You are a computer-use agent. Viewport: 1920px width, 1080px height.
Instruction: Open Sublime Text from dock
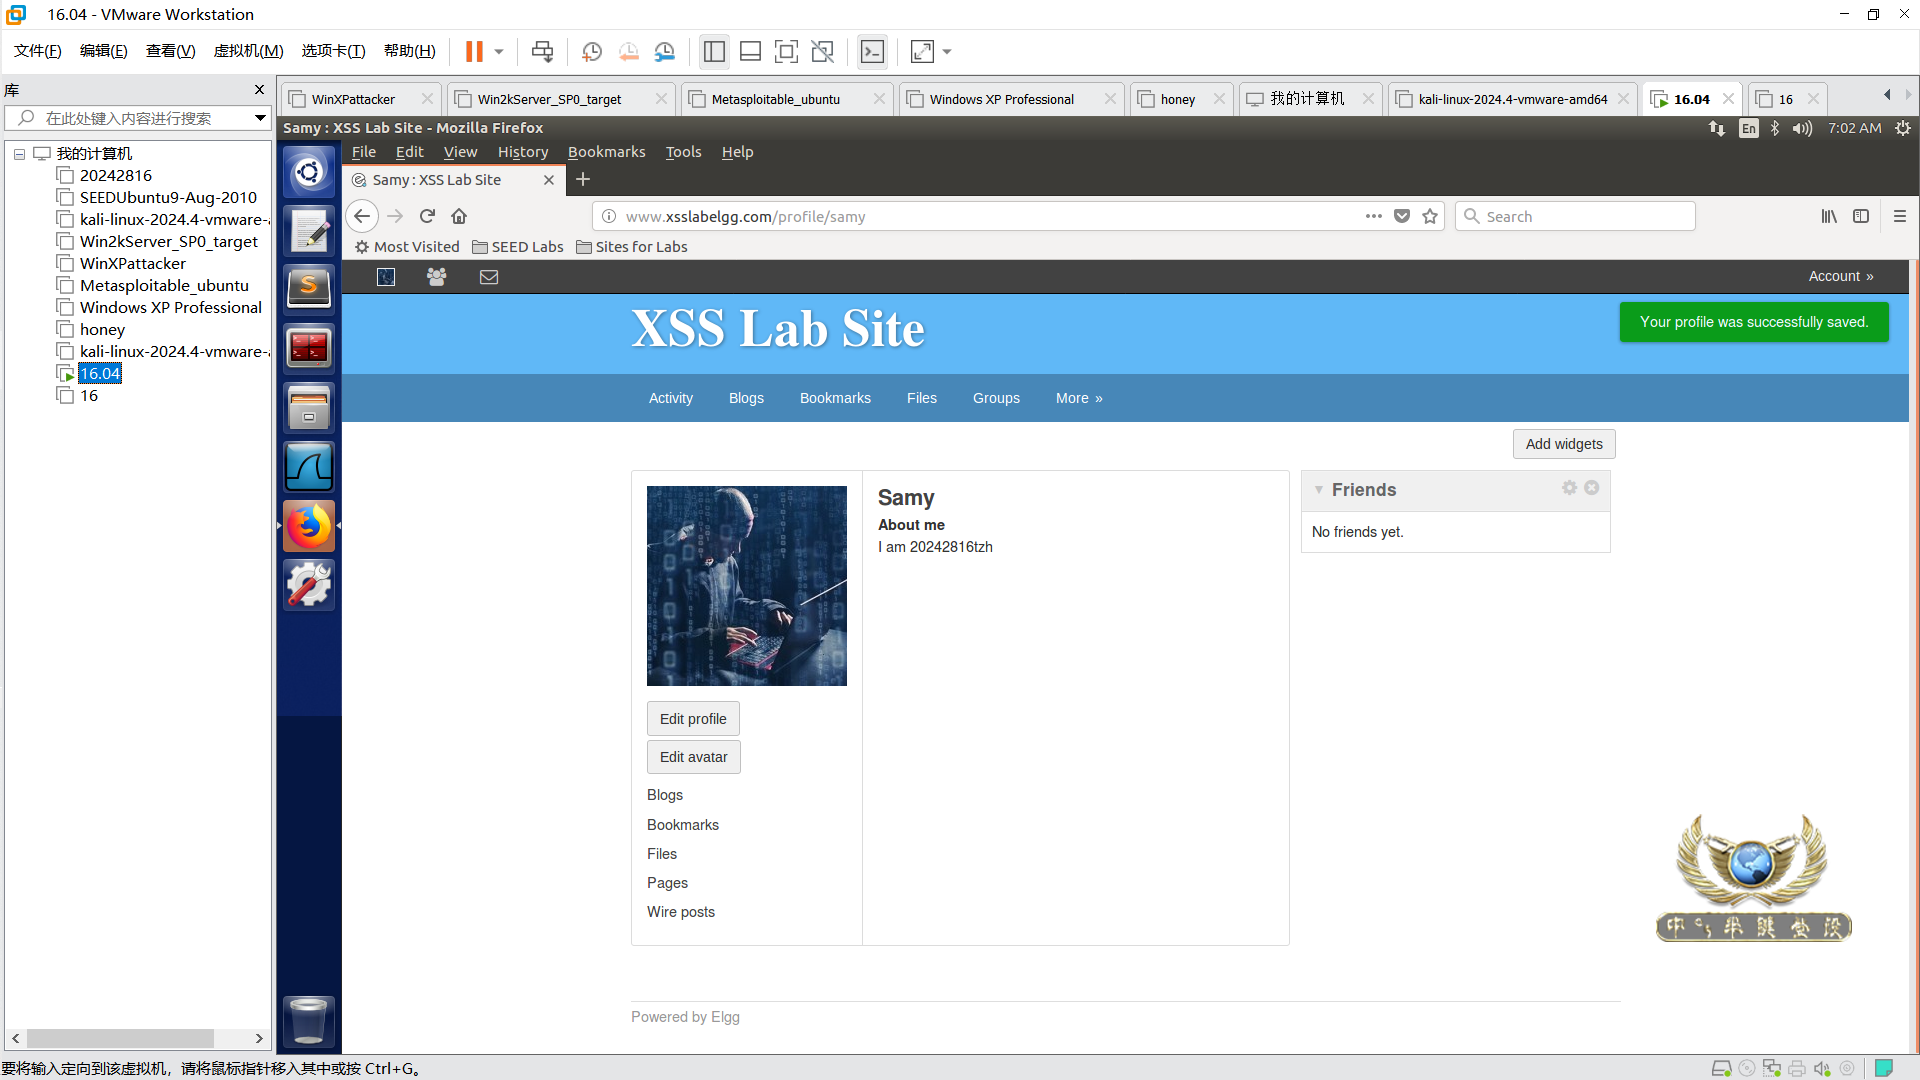coord(308,289)
